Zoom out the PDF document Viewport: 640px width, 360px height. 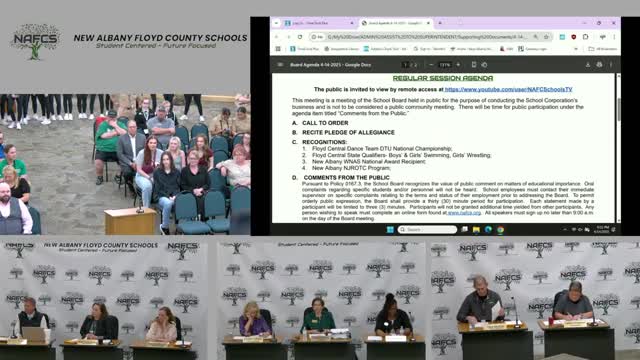(x=431, y=64)
